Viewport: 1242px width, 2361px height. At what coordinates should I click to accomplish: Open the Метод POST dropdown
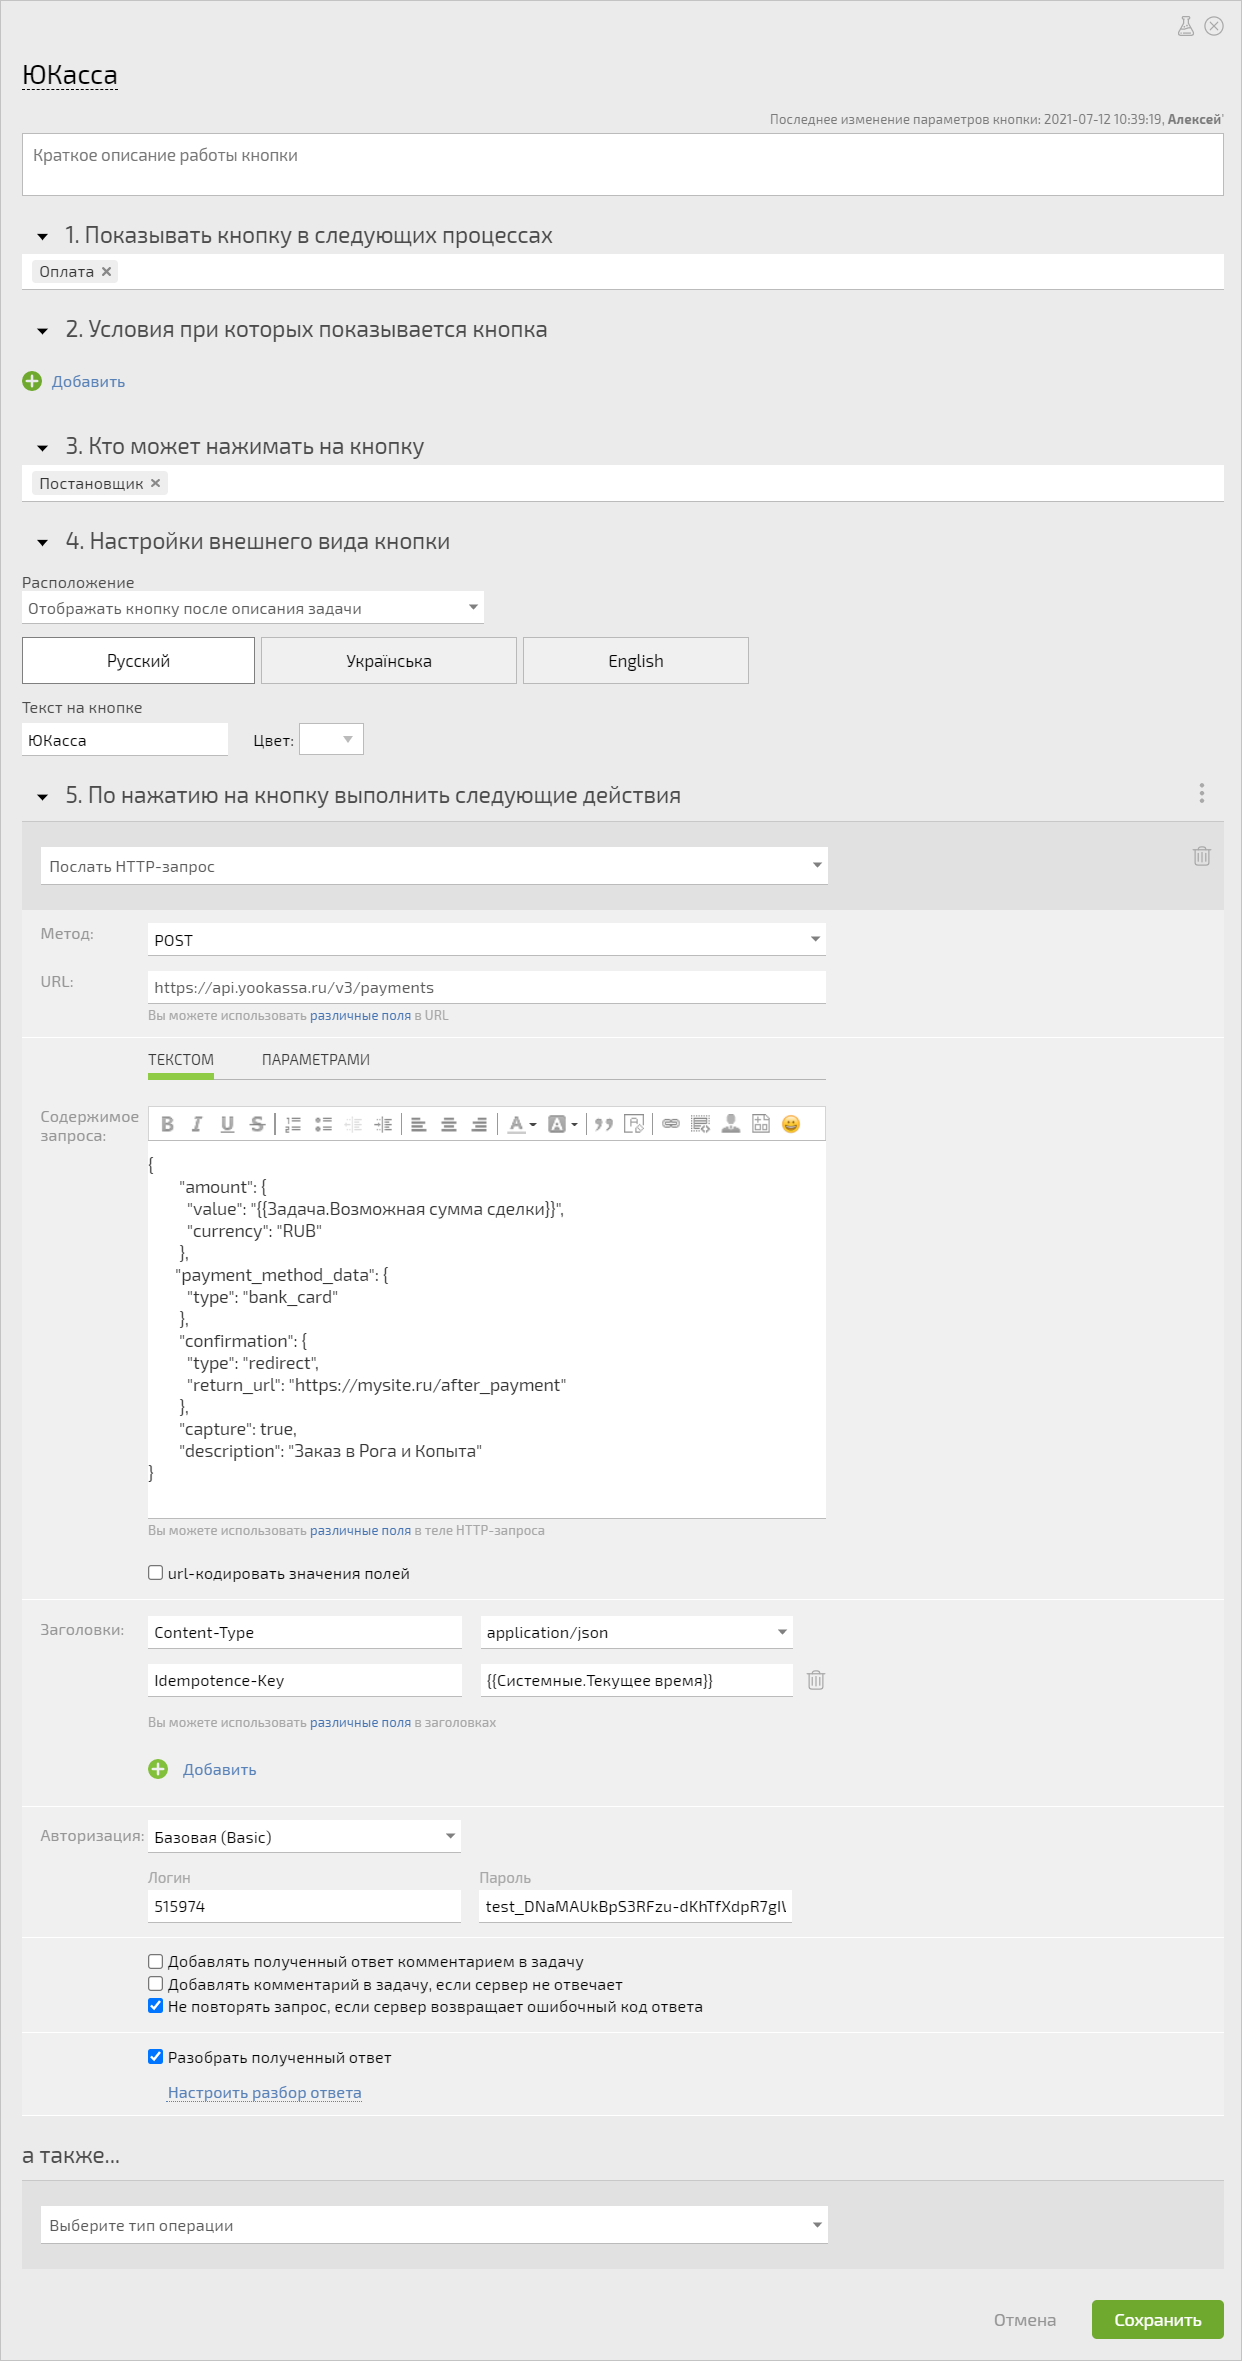point(487,940)
